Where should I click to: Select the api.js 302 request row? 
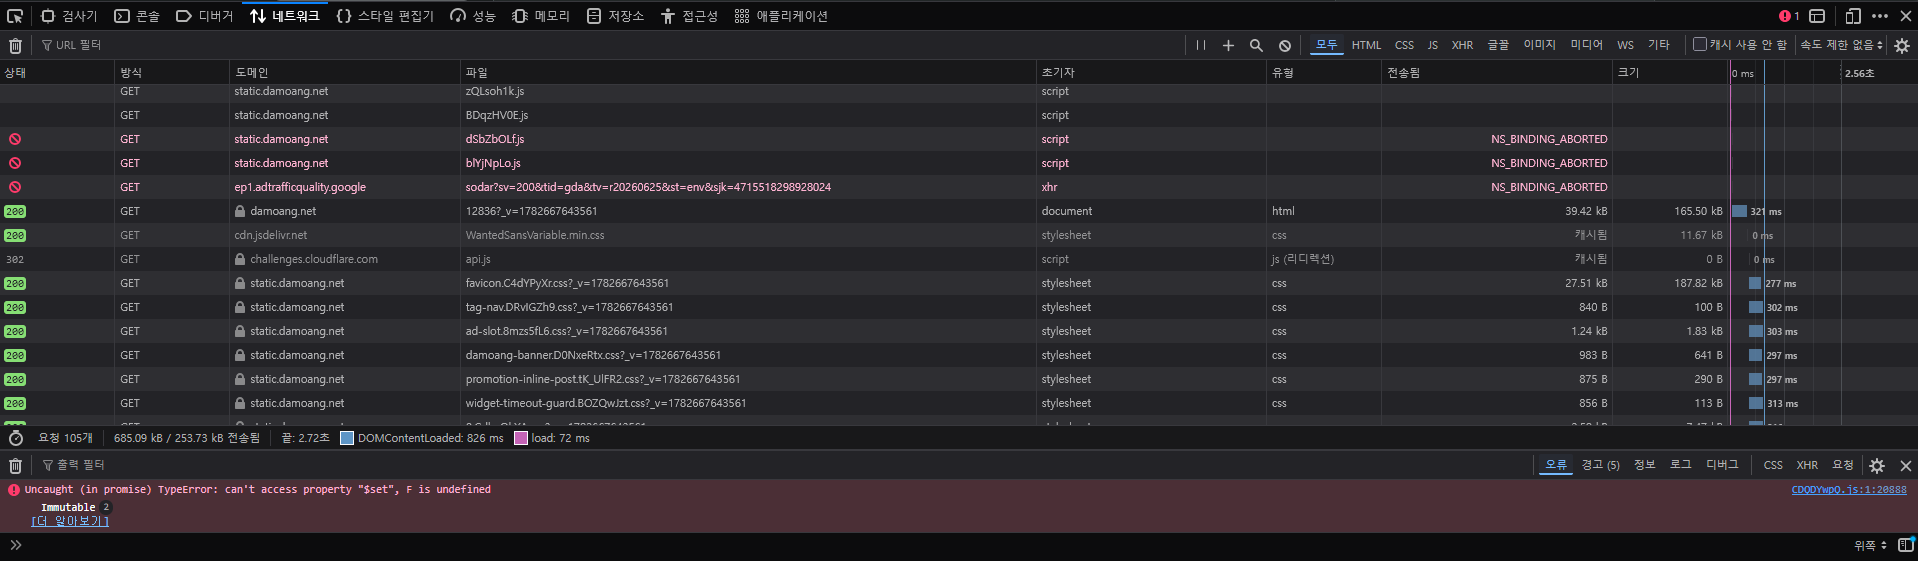pos(959,259)
